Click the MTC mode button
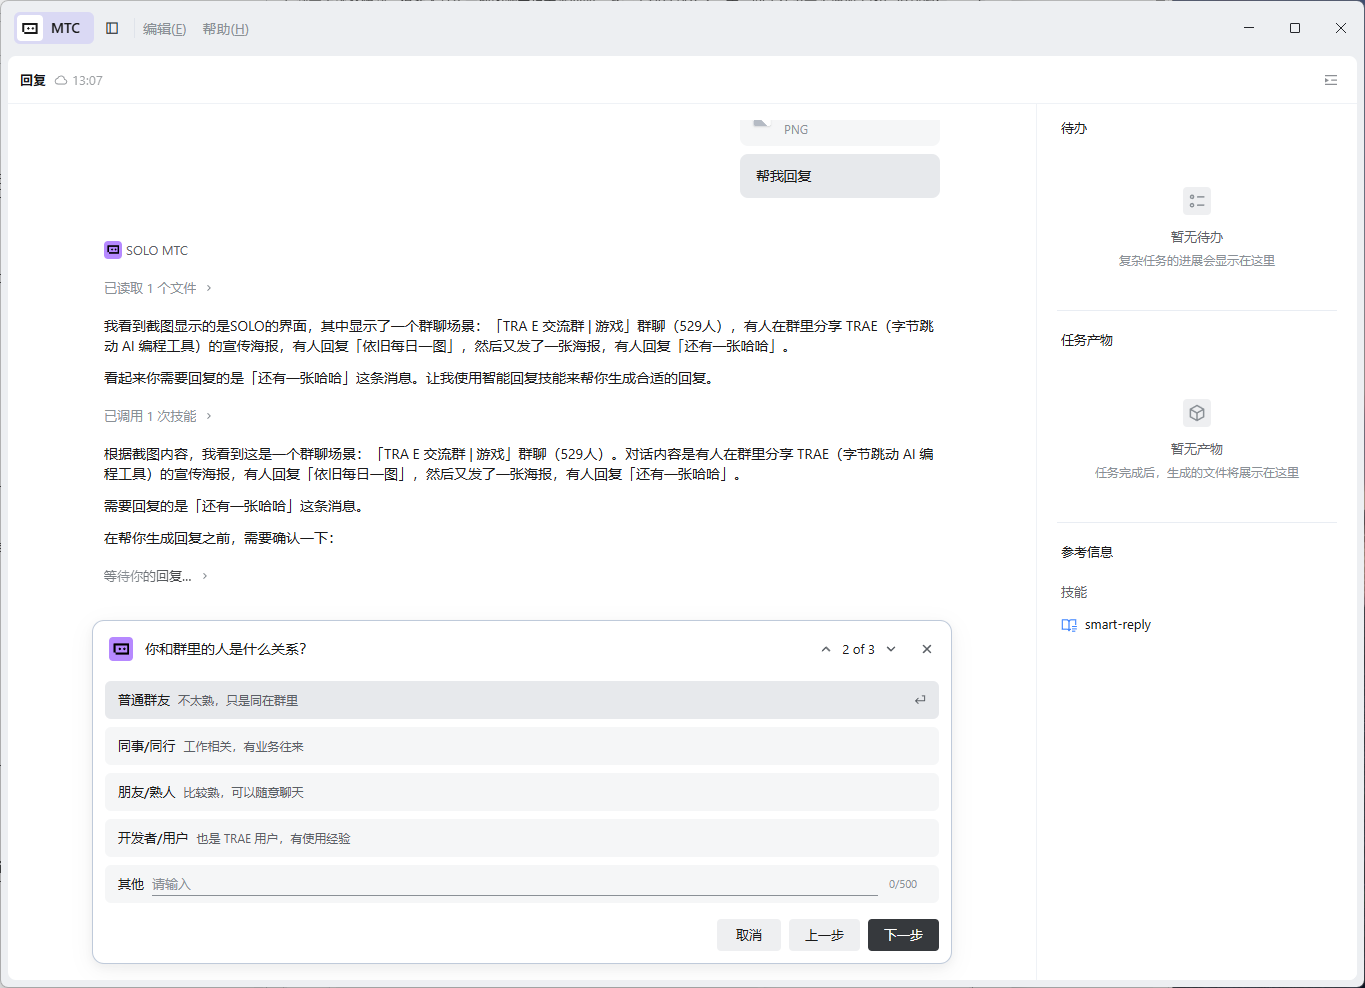The width and height of the screenshot is (1365, 988). [x=55, y=28]
